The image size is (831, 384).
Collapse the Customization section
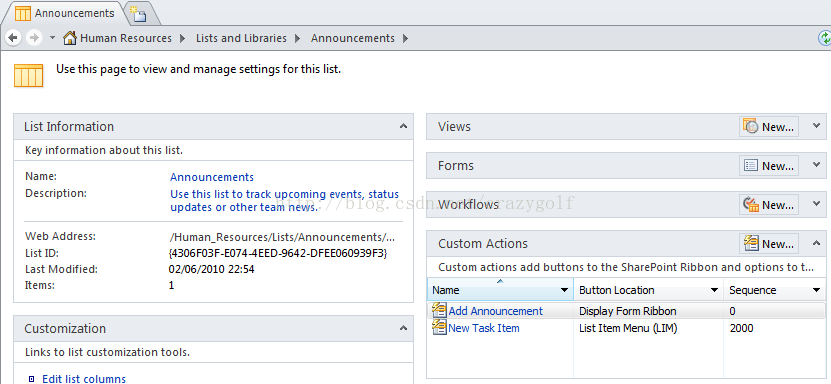click(403, 328)
